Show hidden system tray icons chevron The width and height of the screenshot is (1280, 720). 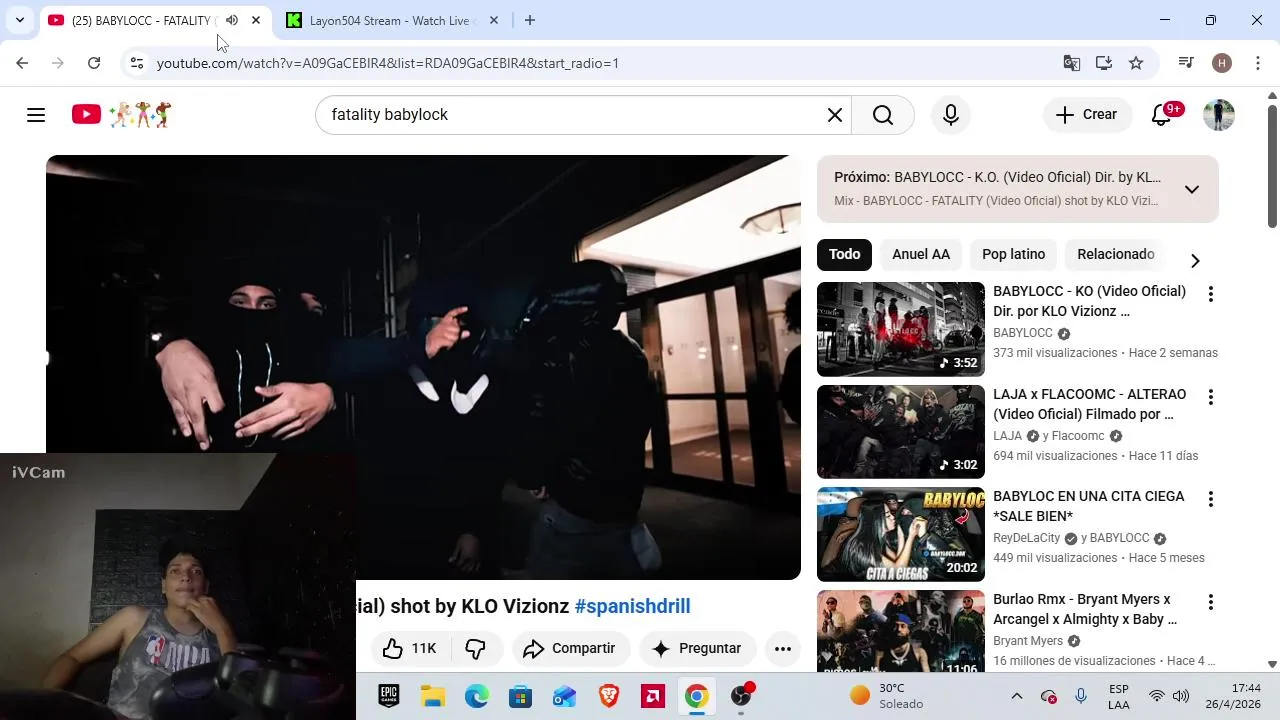tap(1017, 696)
